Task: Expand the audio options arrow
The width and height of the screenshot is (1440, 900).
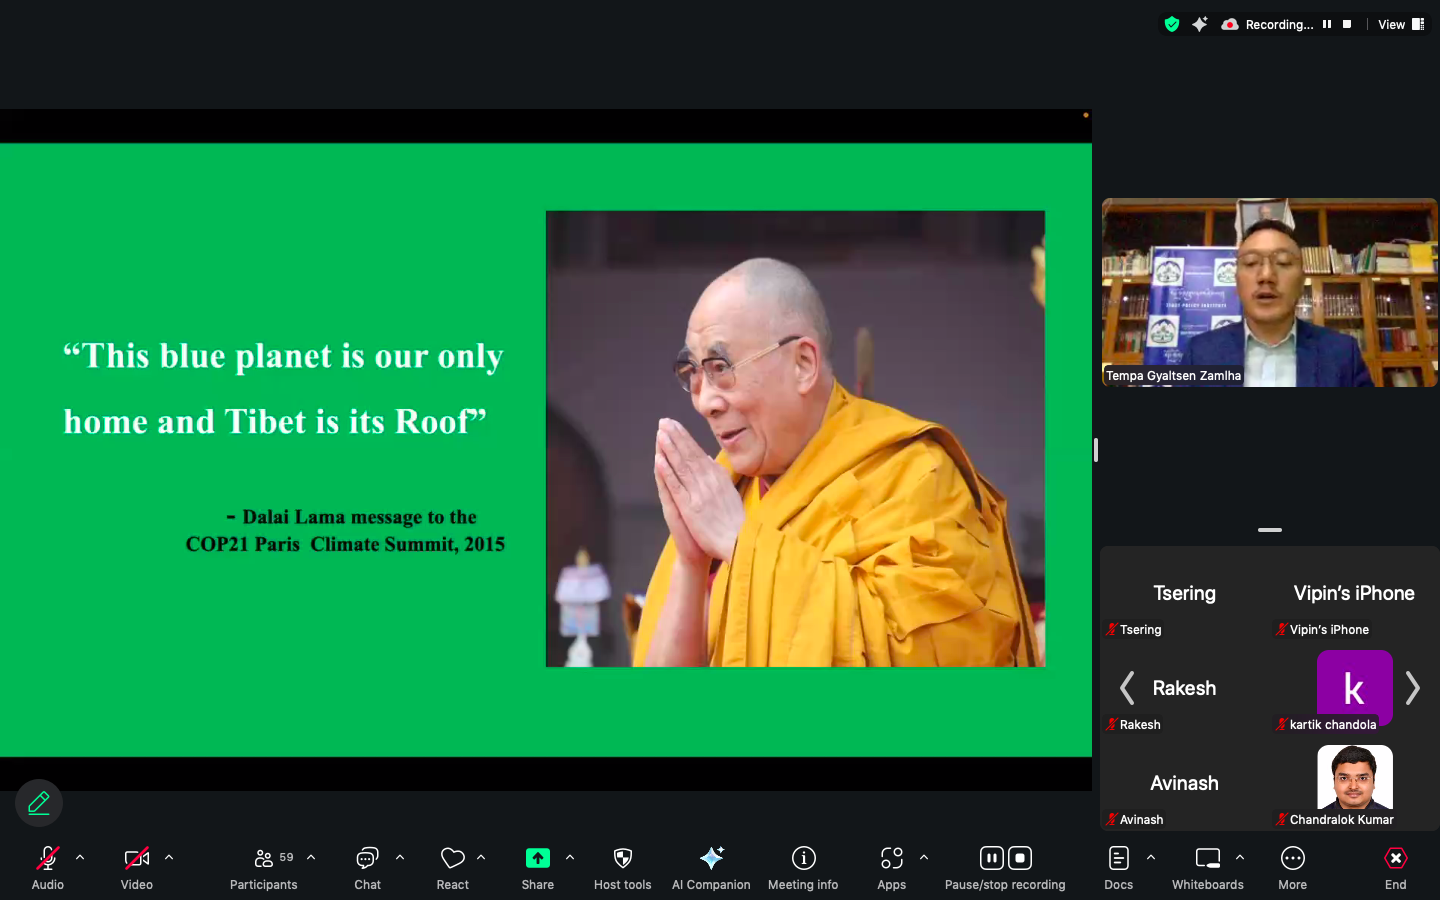Action: pos(80,857)
